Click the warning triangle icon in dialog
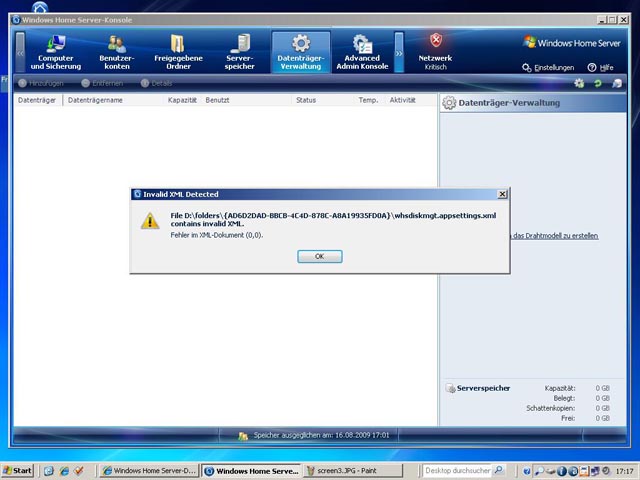 (x=150, y=221)
